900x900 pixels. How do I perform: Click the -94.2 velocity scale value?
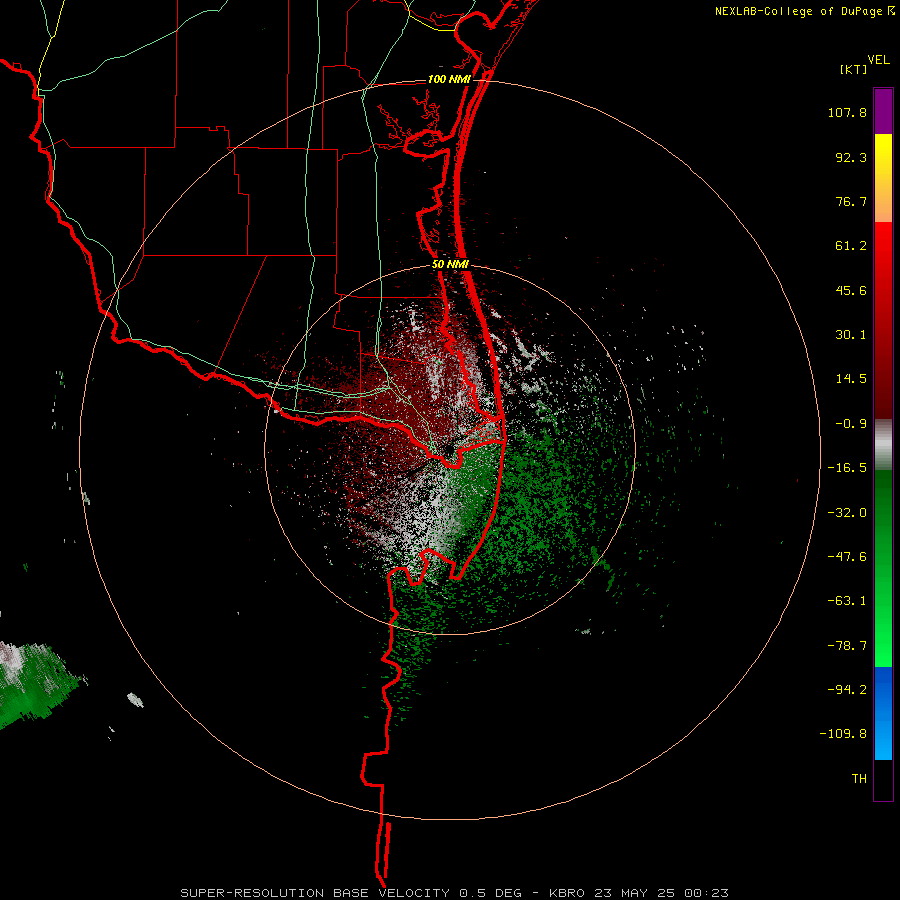847,690
